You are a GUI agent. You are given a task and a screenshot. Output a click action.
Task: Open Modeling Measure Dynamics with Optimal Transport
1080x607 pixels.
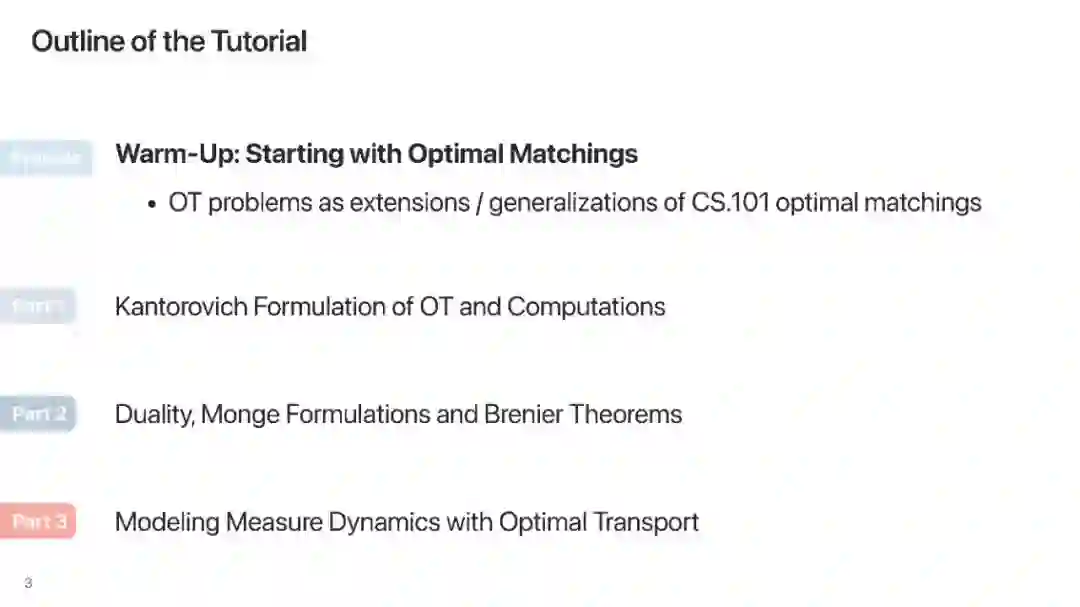[406, 522]
